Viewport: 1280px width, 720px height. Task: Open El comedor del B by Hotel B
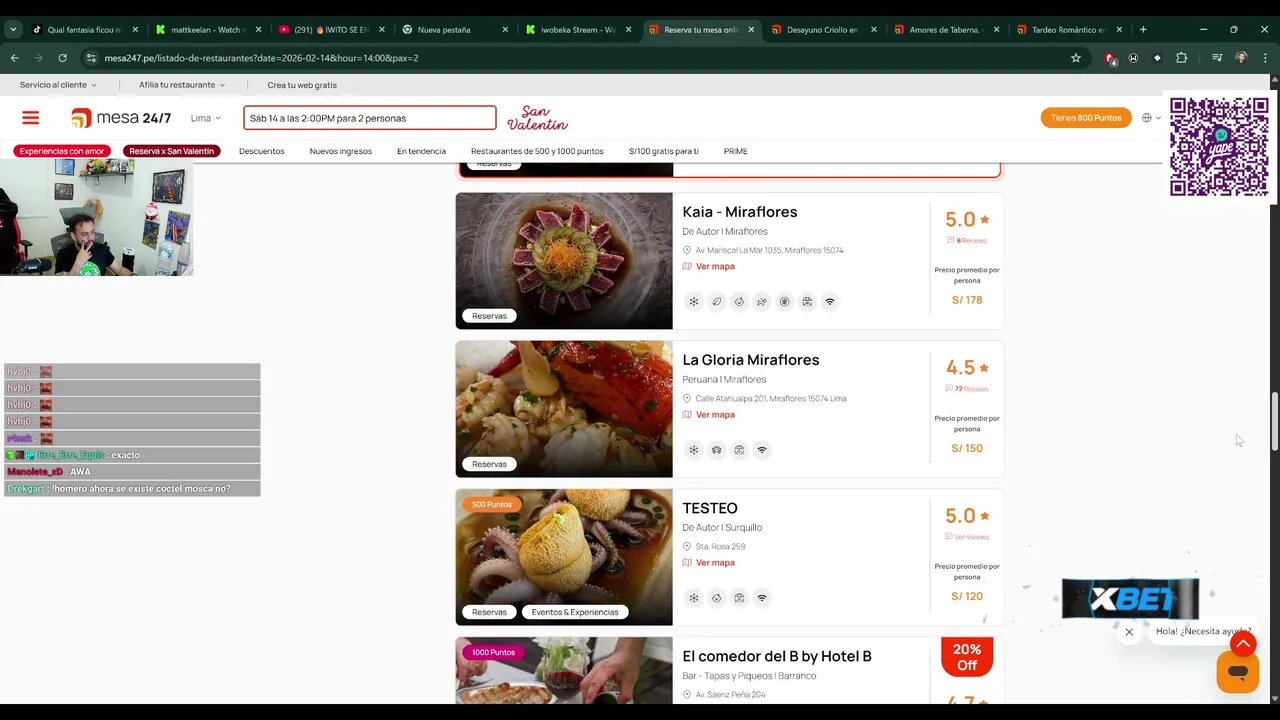777,656
